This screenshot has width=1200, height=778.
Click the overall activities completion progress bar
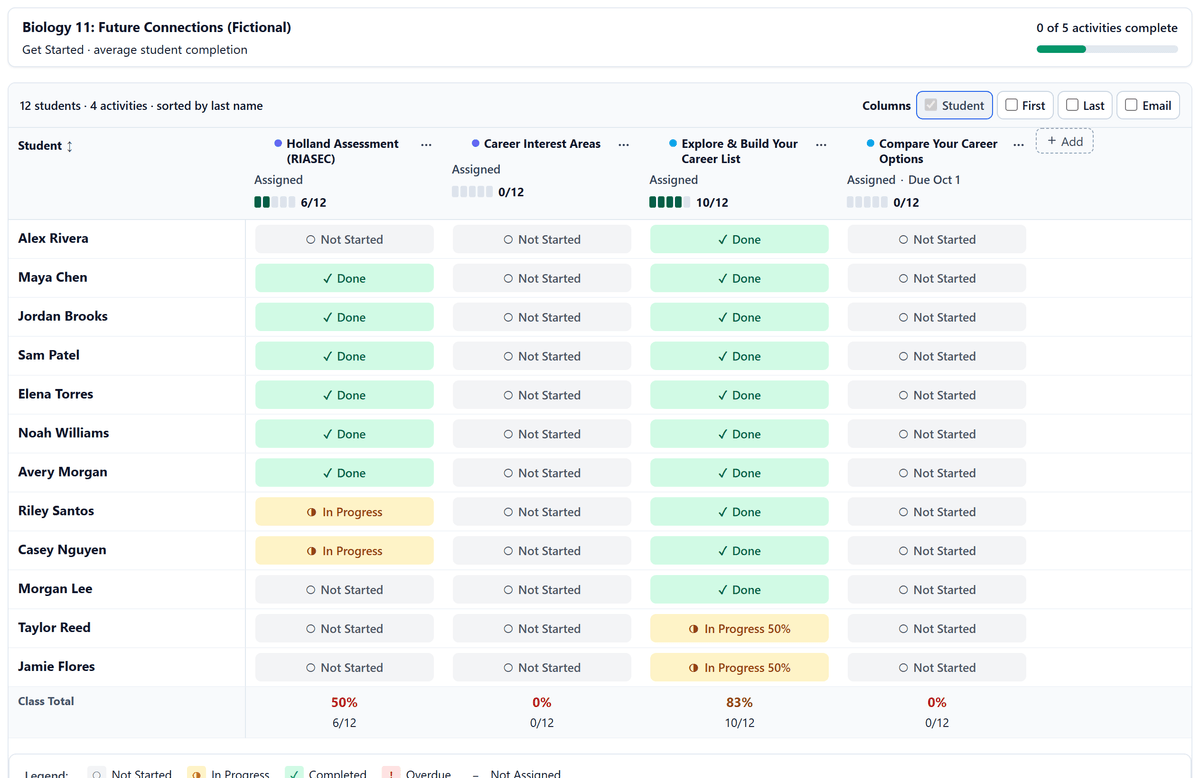1107,49
